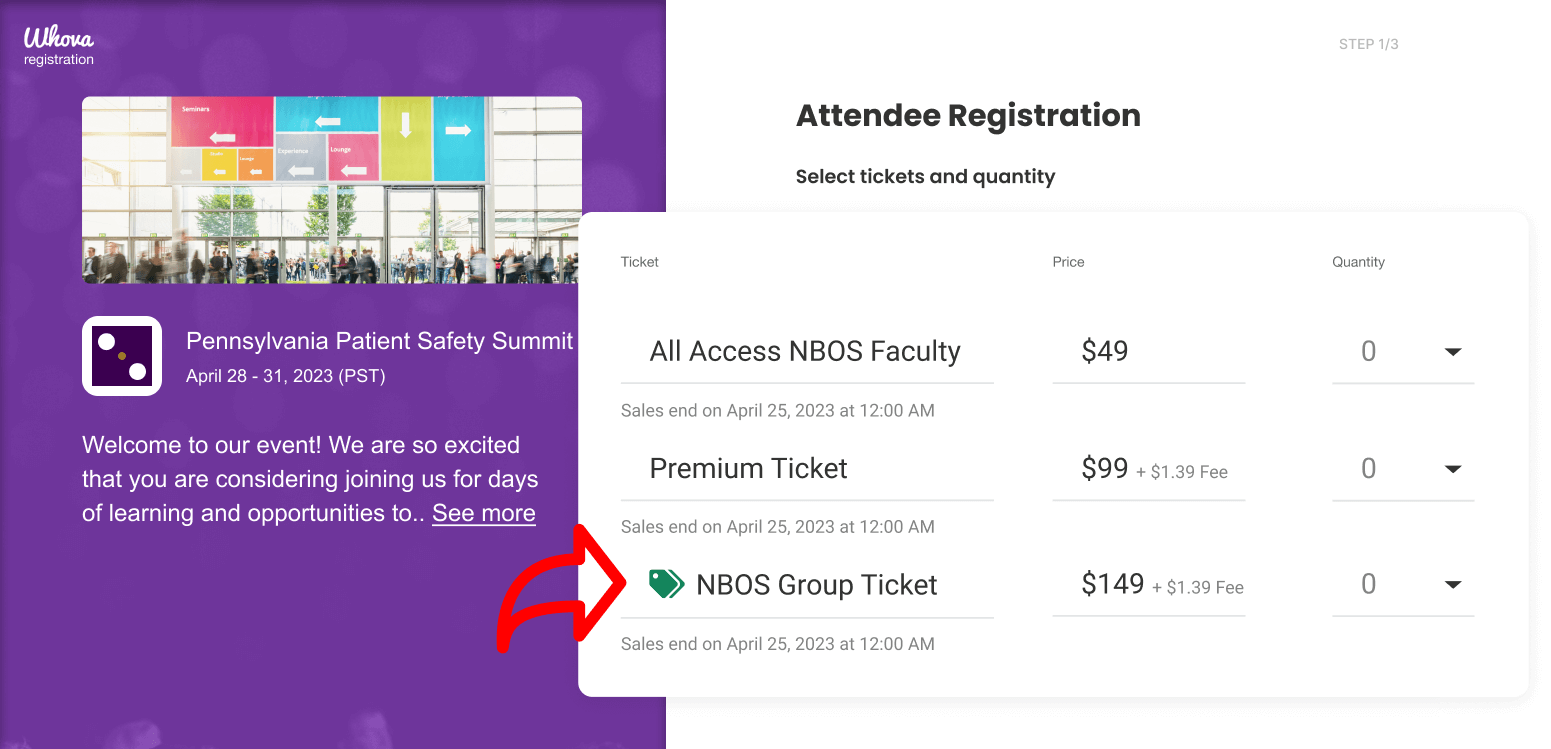Select the All Access NBOS Faculty ticket name
The width and height of the screenshot is (1551, 749).
tap(805, 352)
